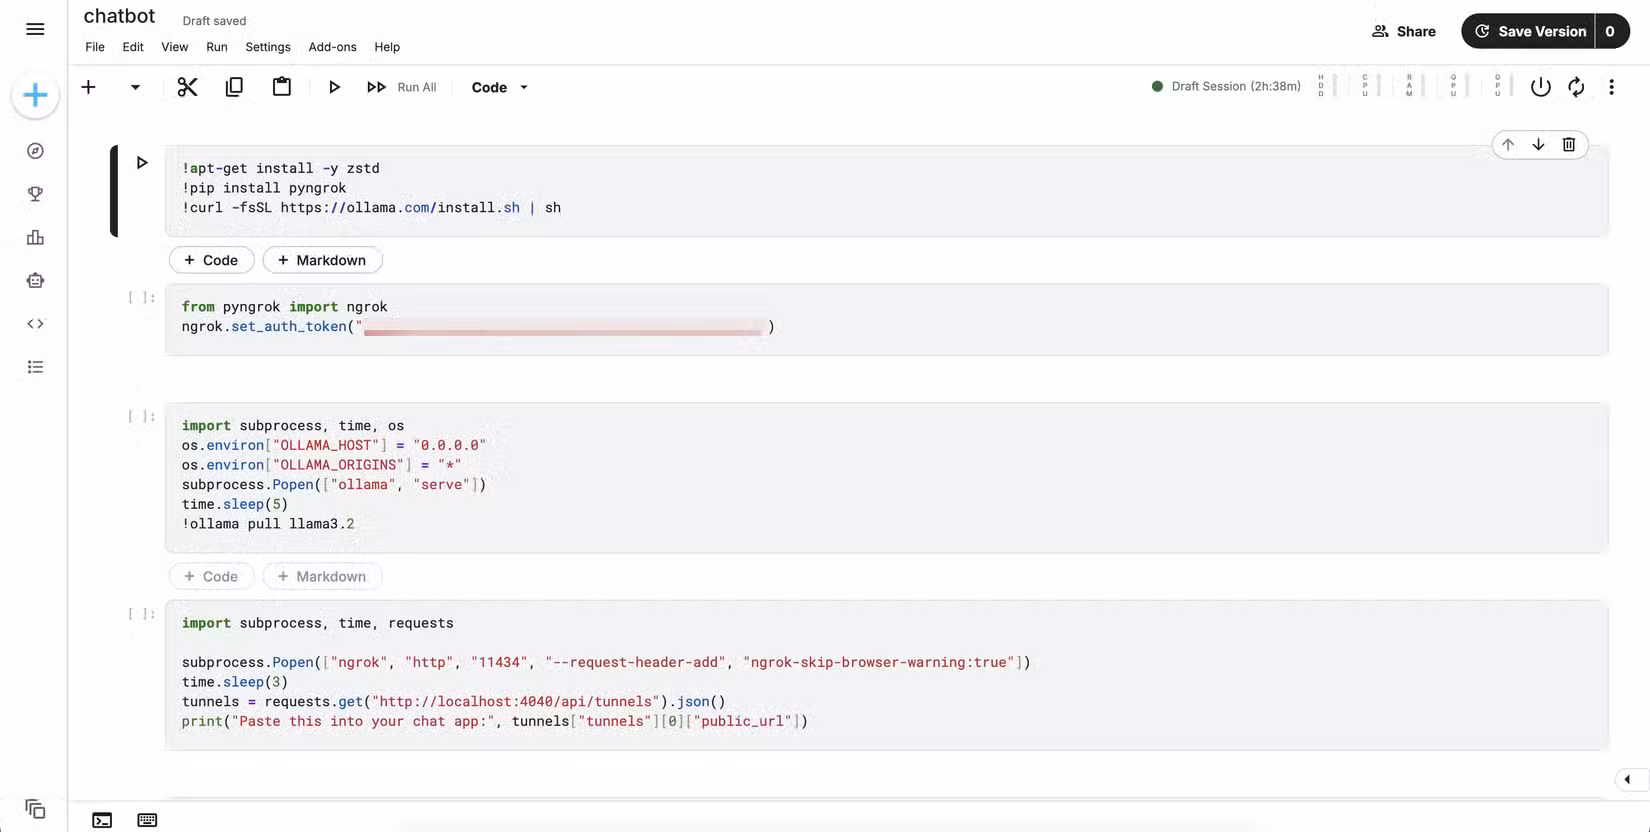1650x832 pixels.
Task: Power off the draft session
Action: (x=1540, y=87)
